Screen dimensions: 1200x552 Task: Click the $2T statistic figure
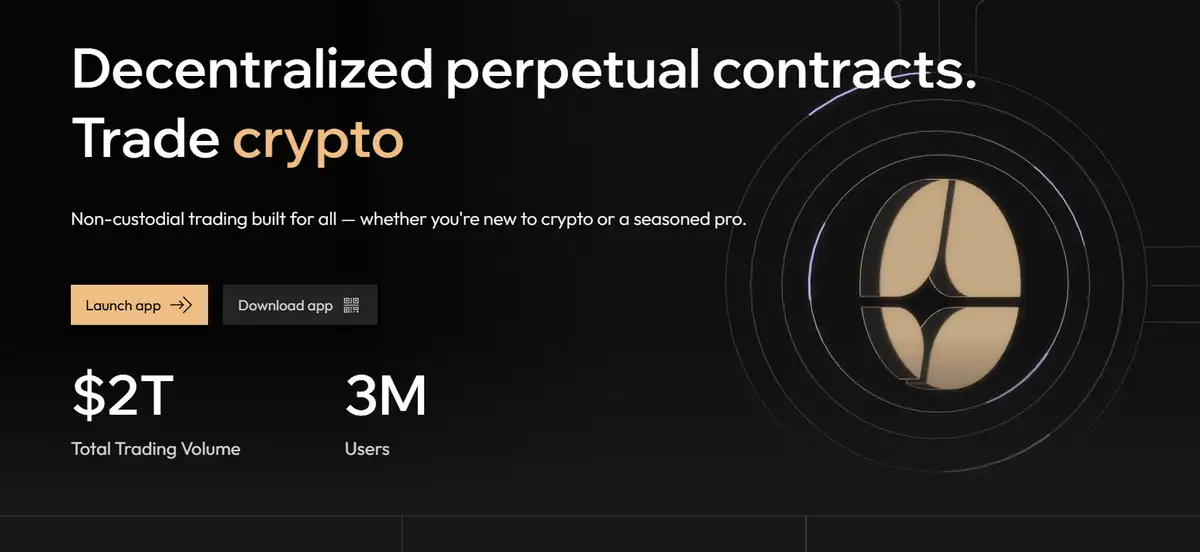(122, 396)
